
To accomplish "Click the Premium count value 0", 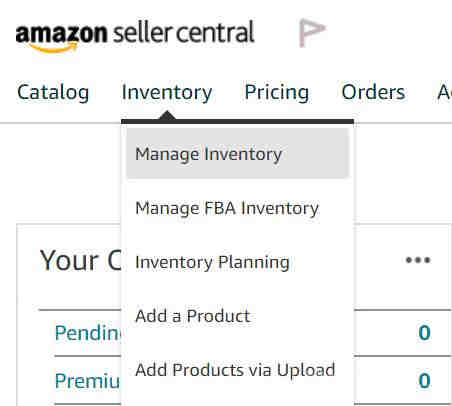I will pos(424,381).
